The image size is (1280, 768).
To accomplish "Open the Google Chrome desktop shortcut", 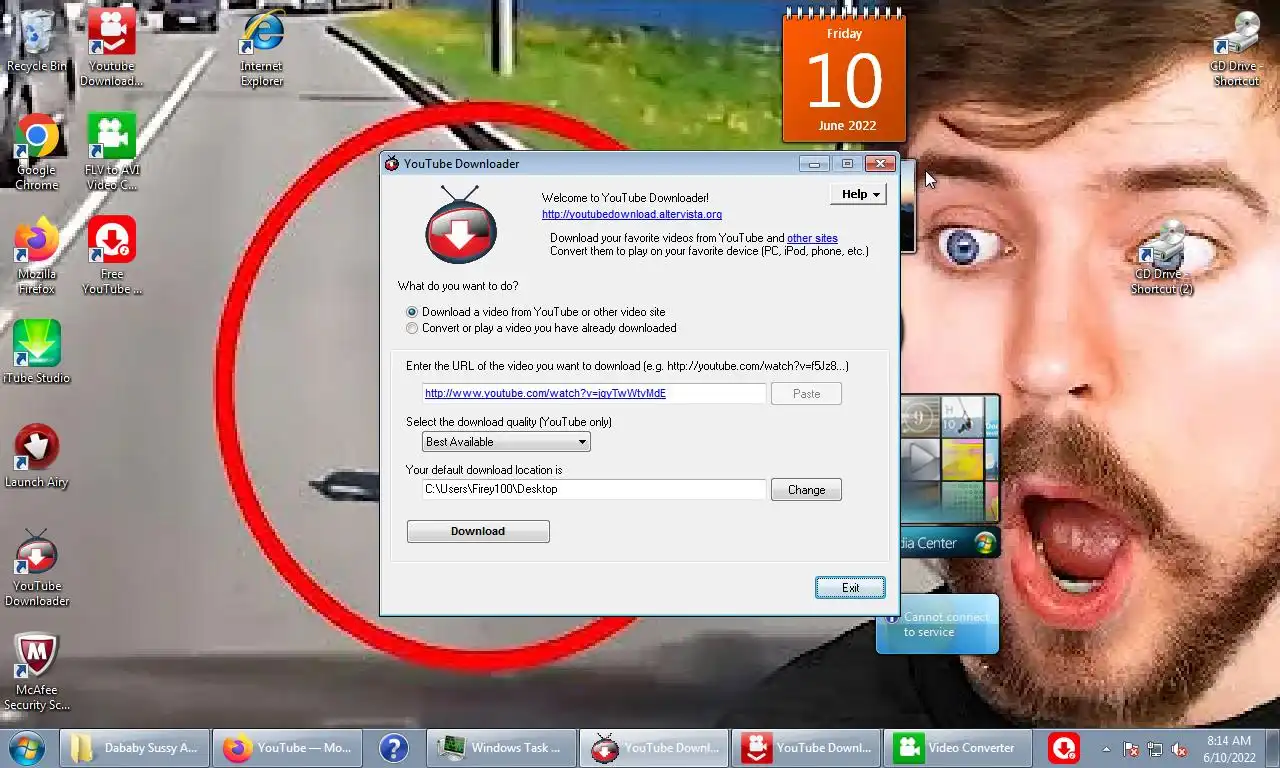I will [x=37, y=151].
